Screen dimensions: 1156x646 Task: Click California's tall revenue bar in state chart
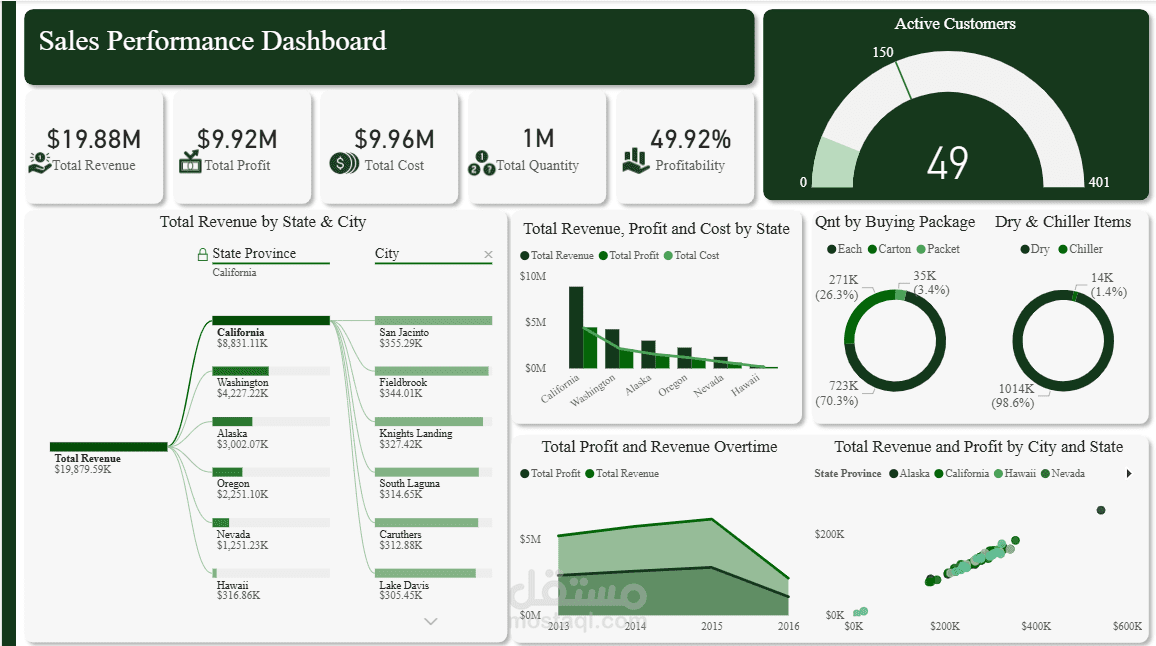coord(576,327)
